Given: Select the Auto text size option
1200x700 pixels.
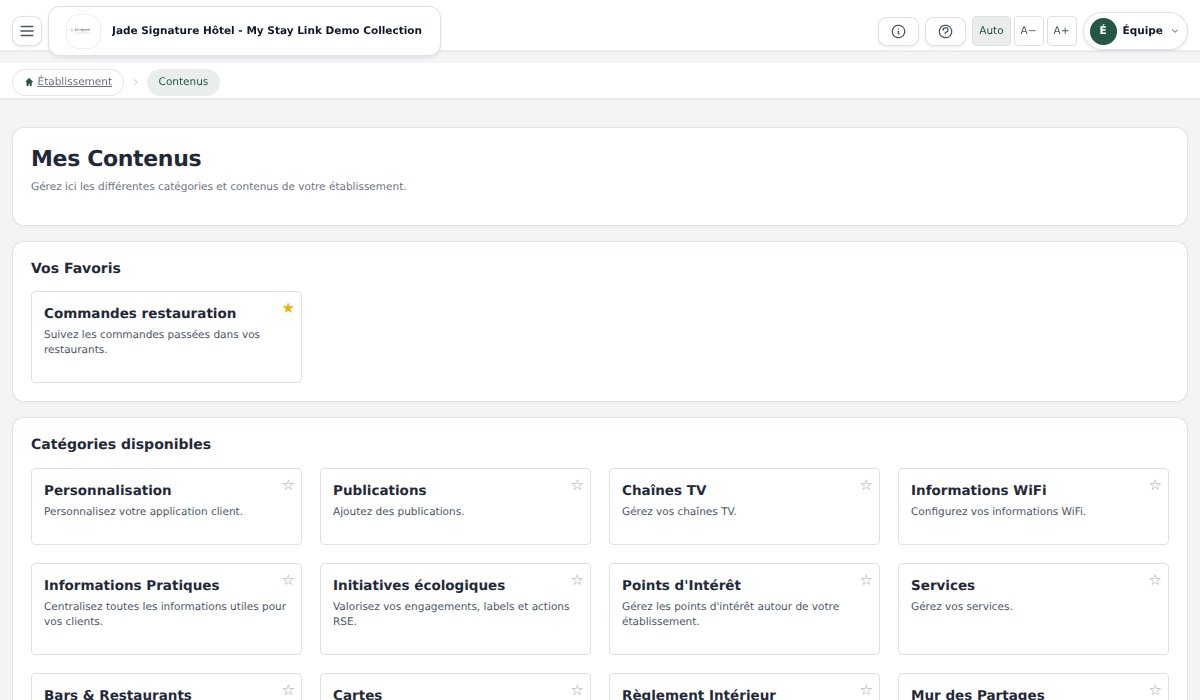Looking at the screenshot, I should pos(991,31).
